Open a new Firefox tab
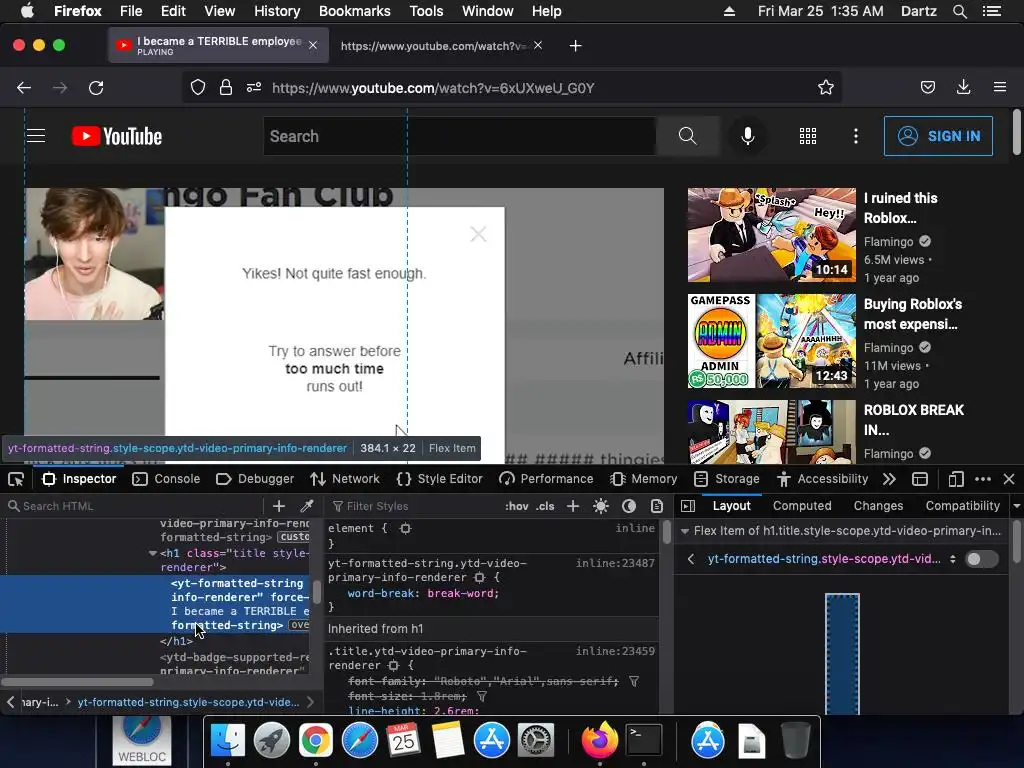This screenshot has height=768, width=1024. click(575, 46)
